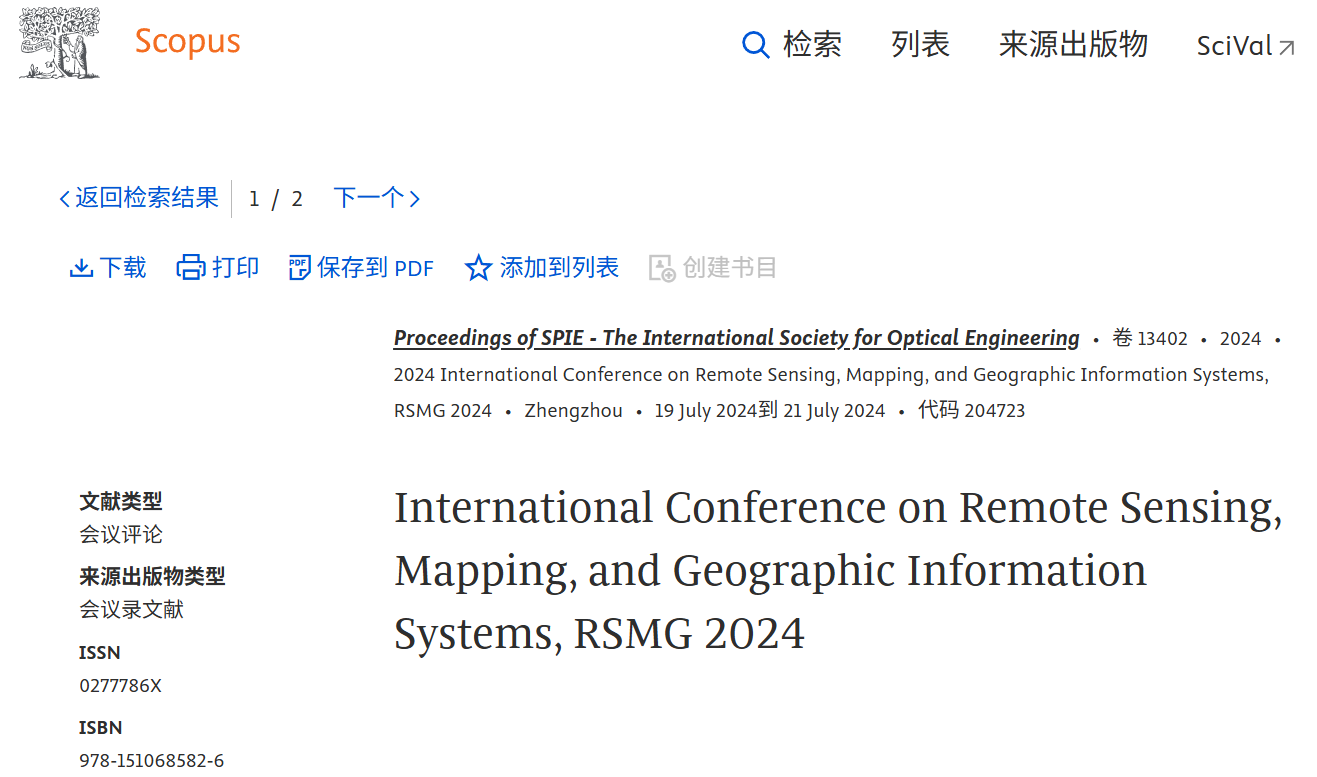
Task: Click the download arrow icon
Action: pyautogui.click(x=81, y=268)
